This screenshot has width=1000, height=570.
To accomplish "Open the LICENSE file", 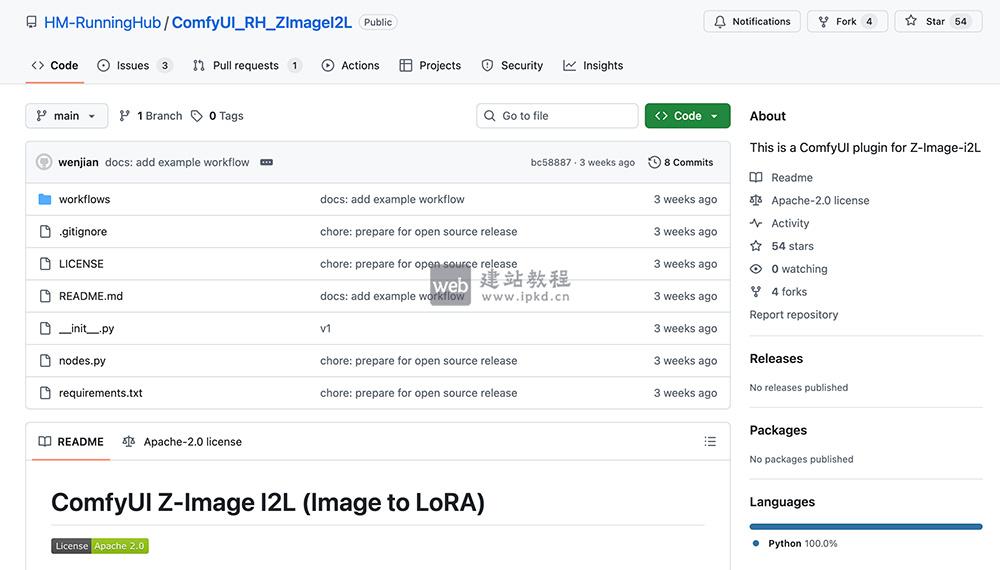I will click(81, 263).
